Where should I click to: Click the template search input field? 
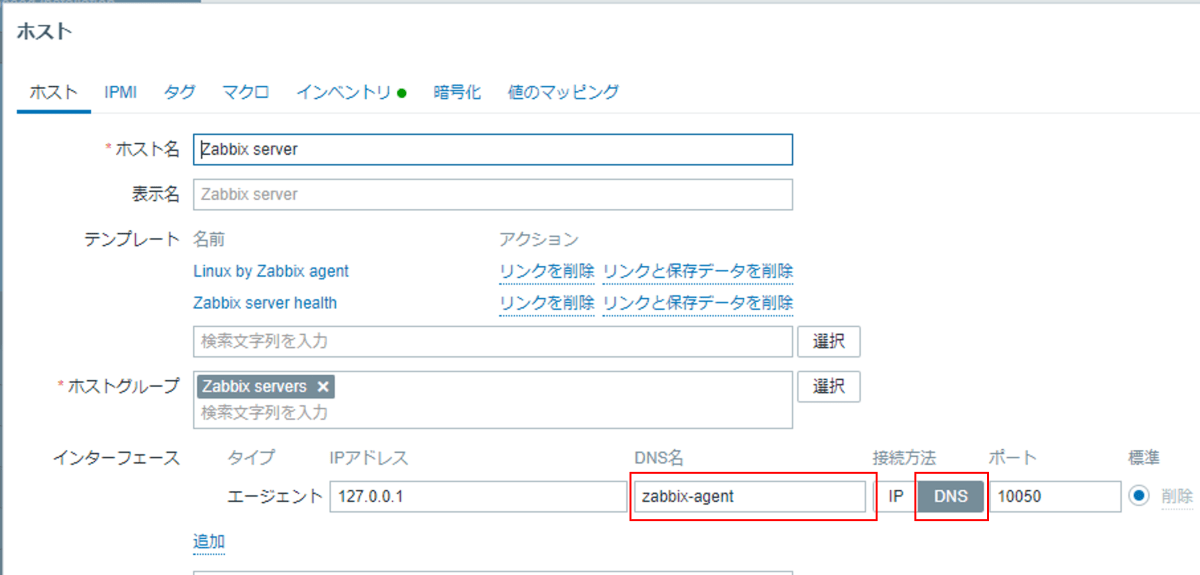coord(493,341)
